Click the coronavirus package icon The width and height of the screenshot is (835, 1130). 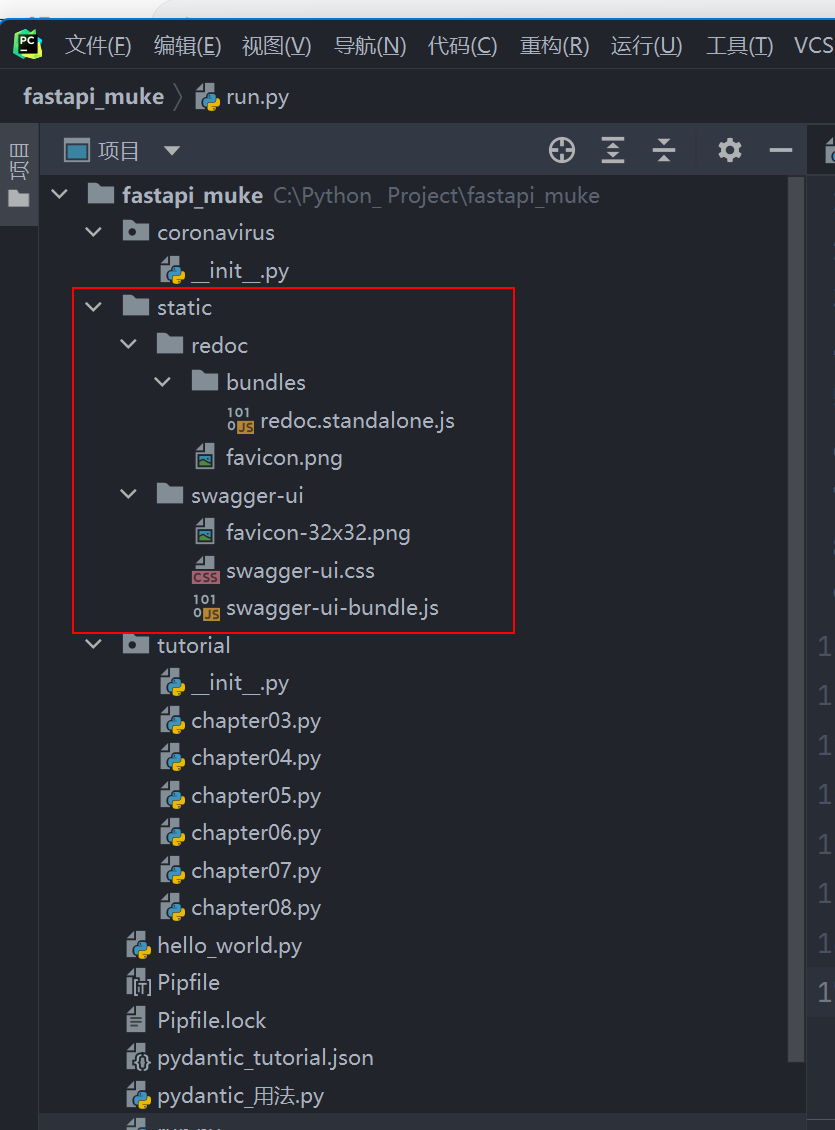click(x=135, y=231)
